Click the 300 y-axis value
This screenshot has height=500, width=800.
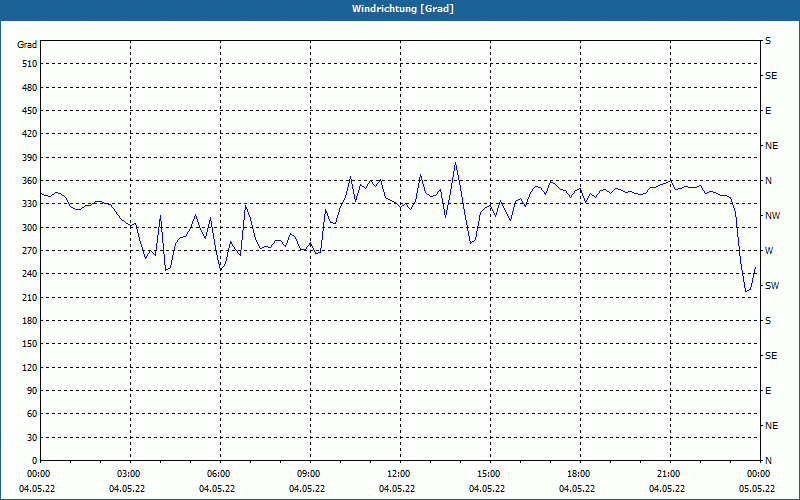point(30,228)
